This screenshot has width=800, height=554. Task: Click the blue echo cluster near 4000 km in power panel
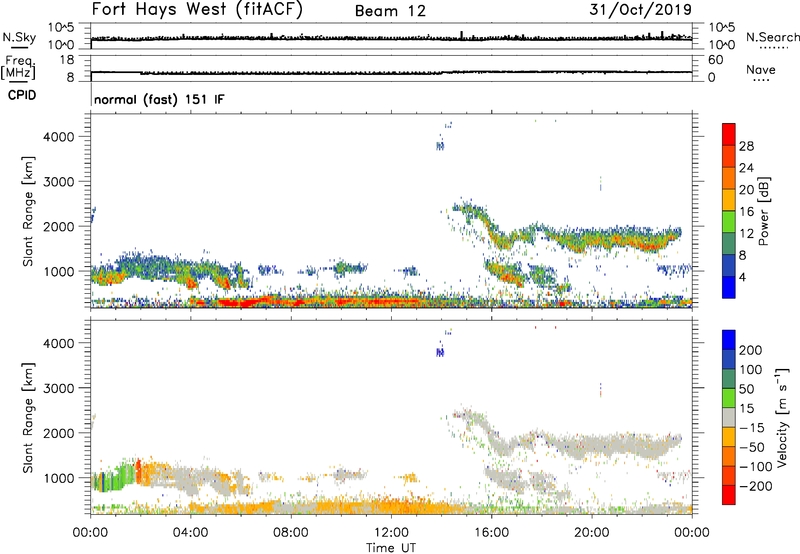point(440,146)
